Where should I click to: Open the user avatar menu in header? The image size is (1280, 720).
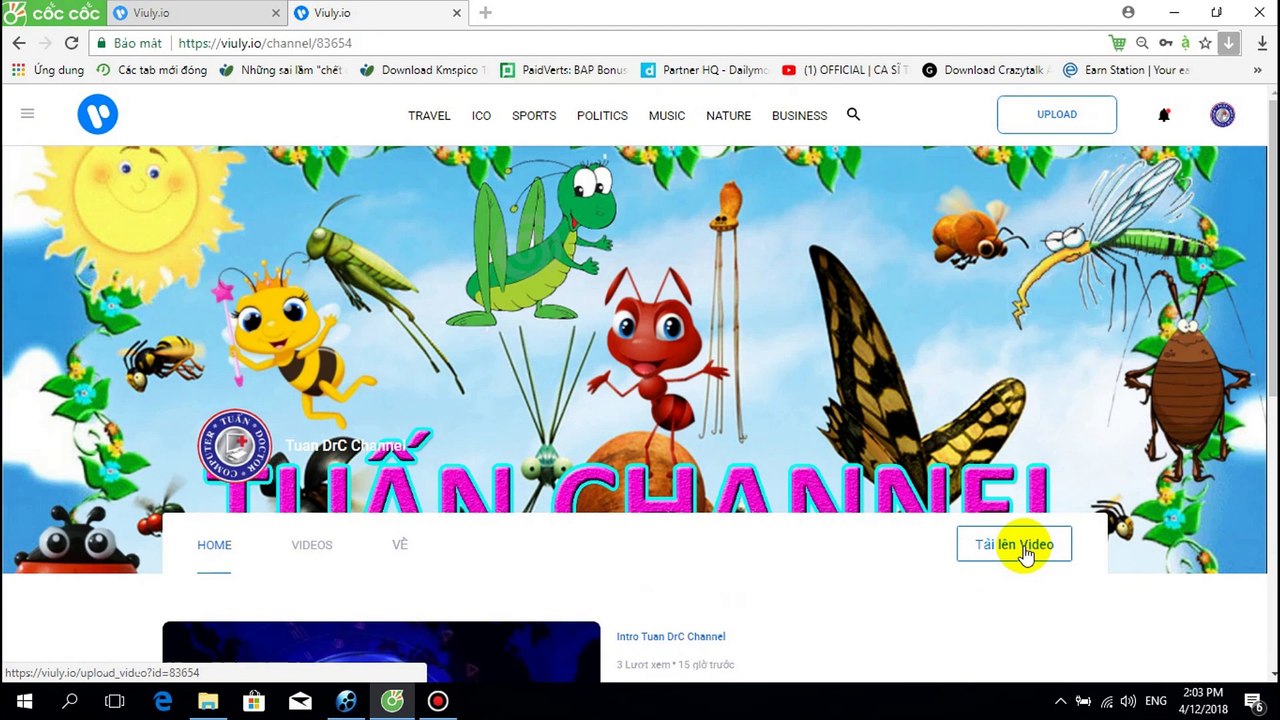coord(1222,115)
